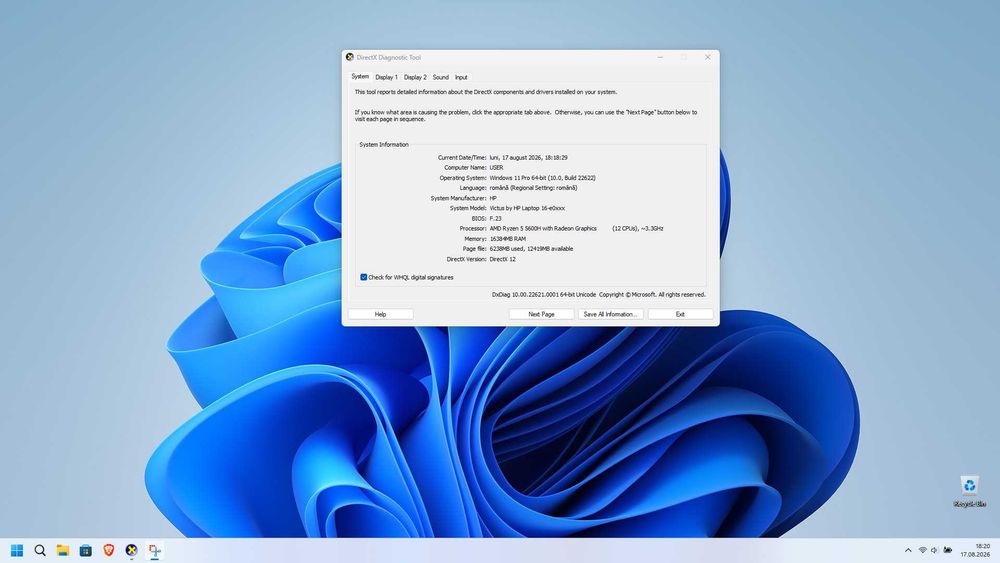This screenshot has width=1000, height=563.
Task: Click the Help button
Action: 381,314
